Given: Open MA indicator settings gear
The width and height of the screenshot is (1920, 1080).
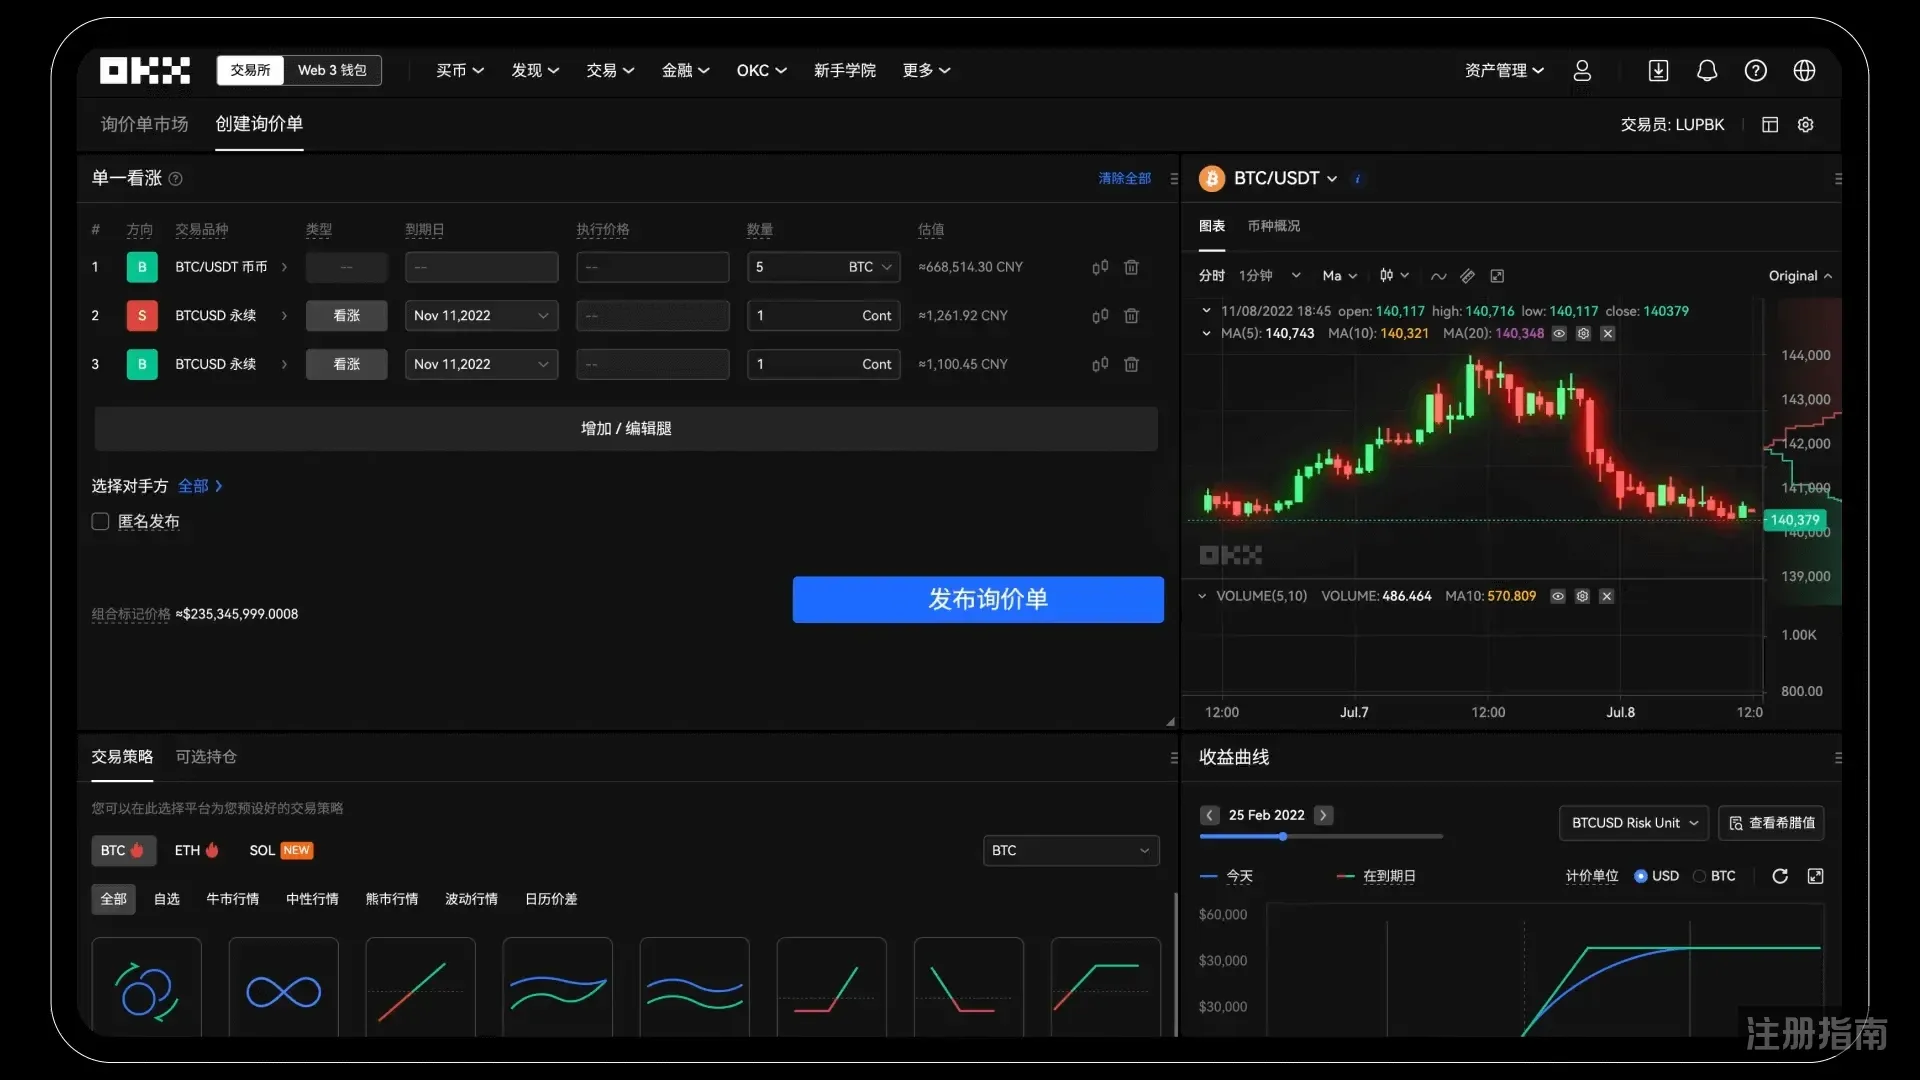Looking at the screenshot, I should coord(1583,334).
